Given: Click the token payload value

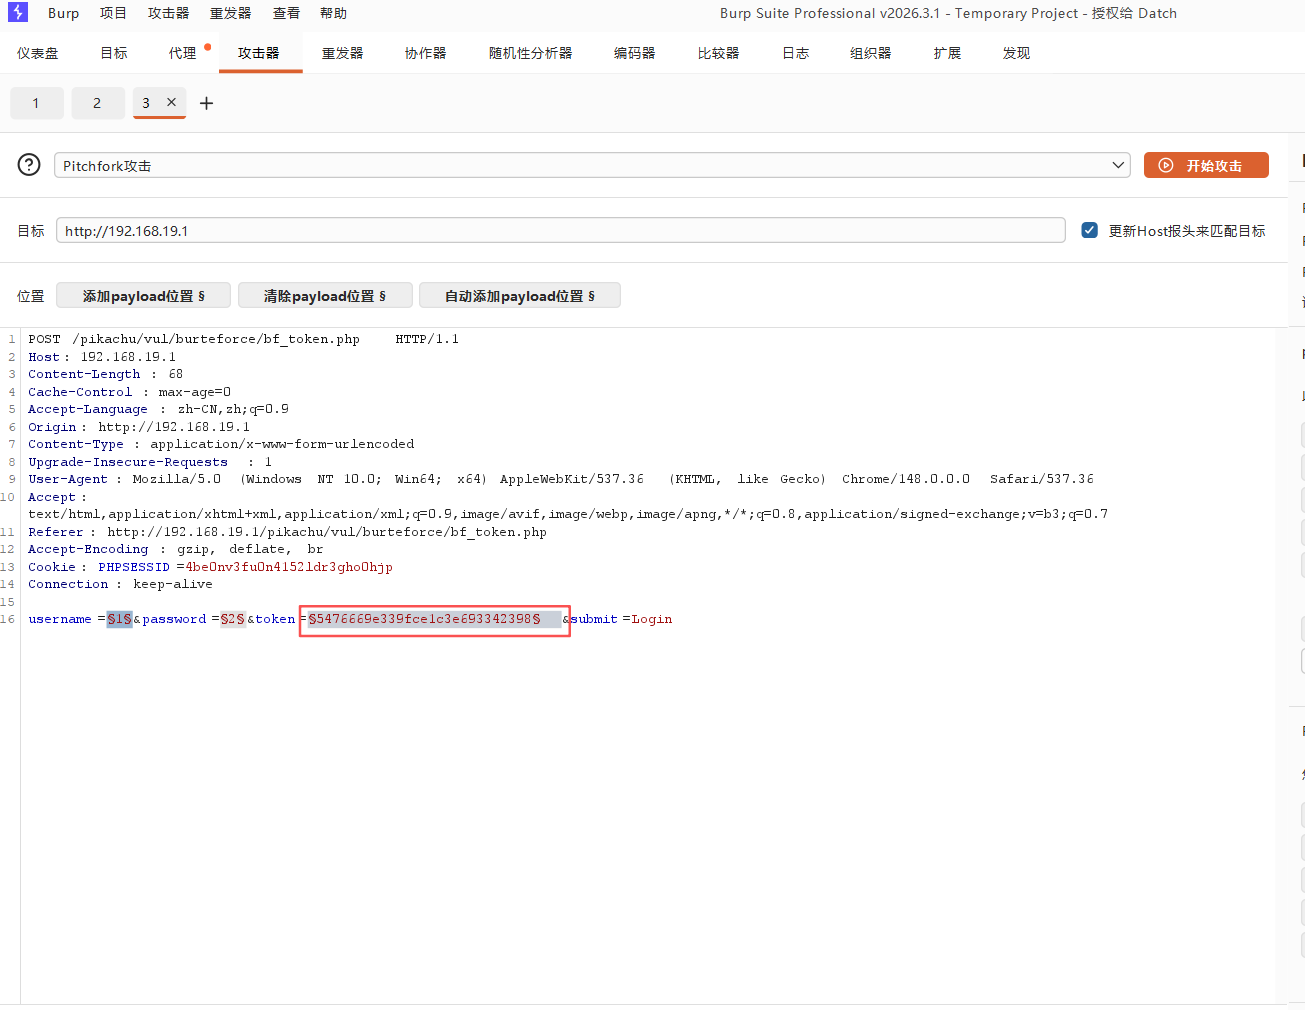Looking at the screenshot, I should click(x=424, y=619).
